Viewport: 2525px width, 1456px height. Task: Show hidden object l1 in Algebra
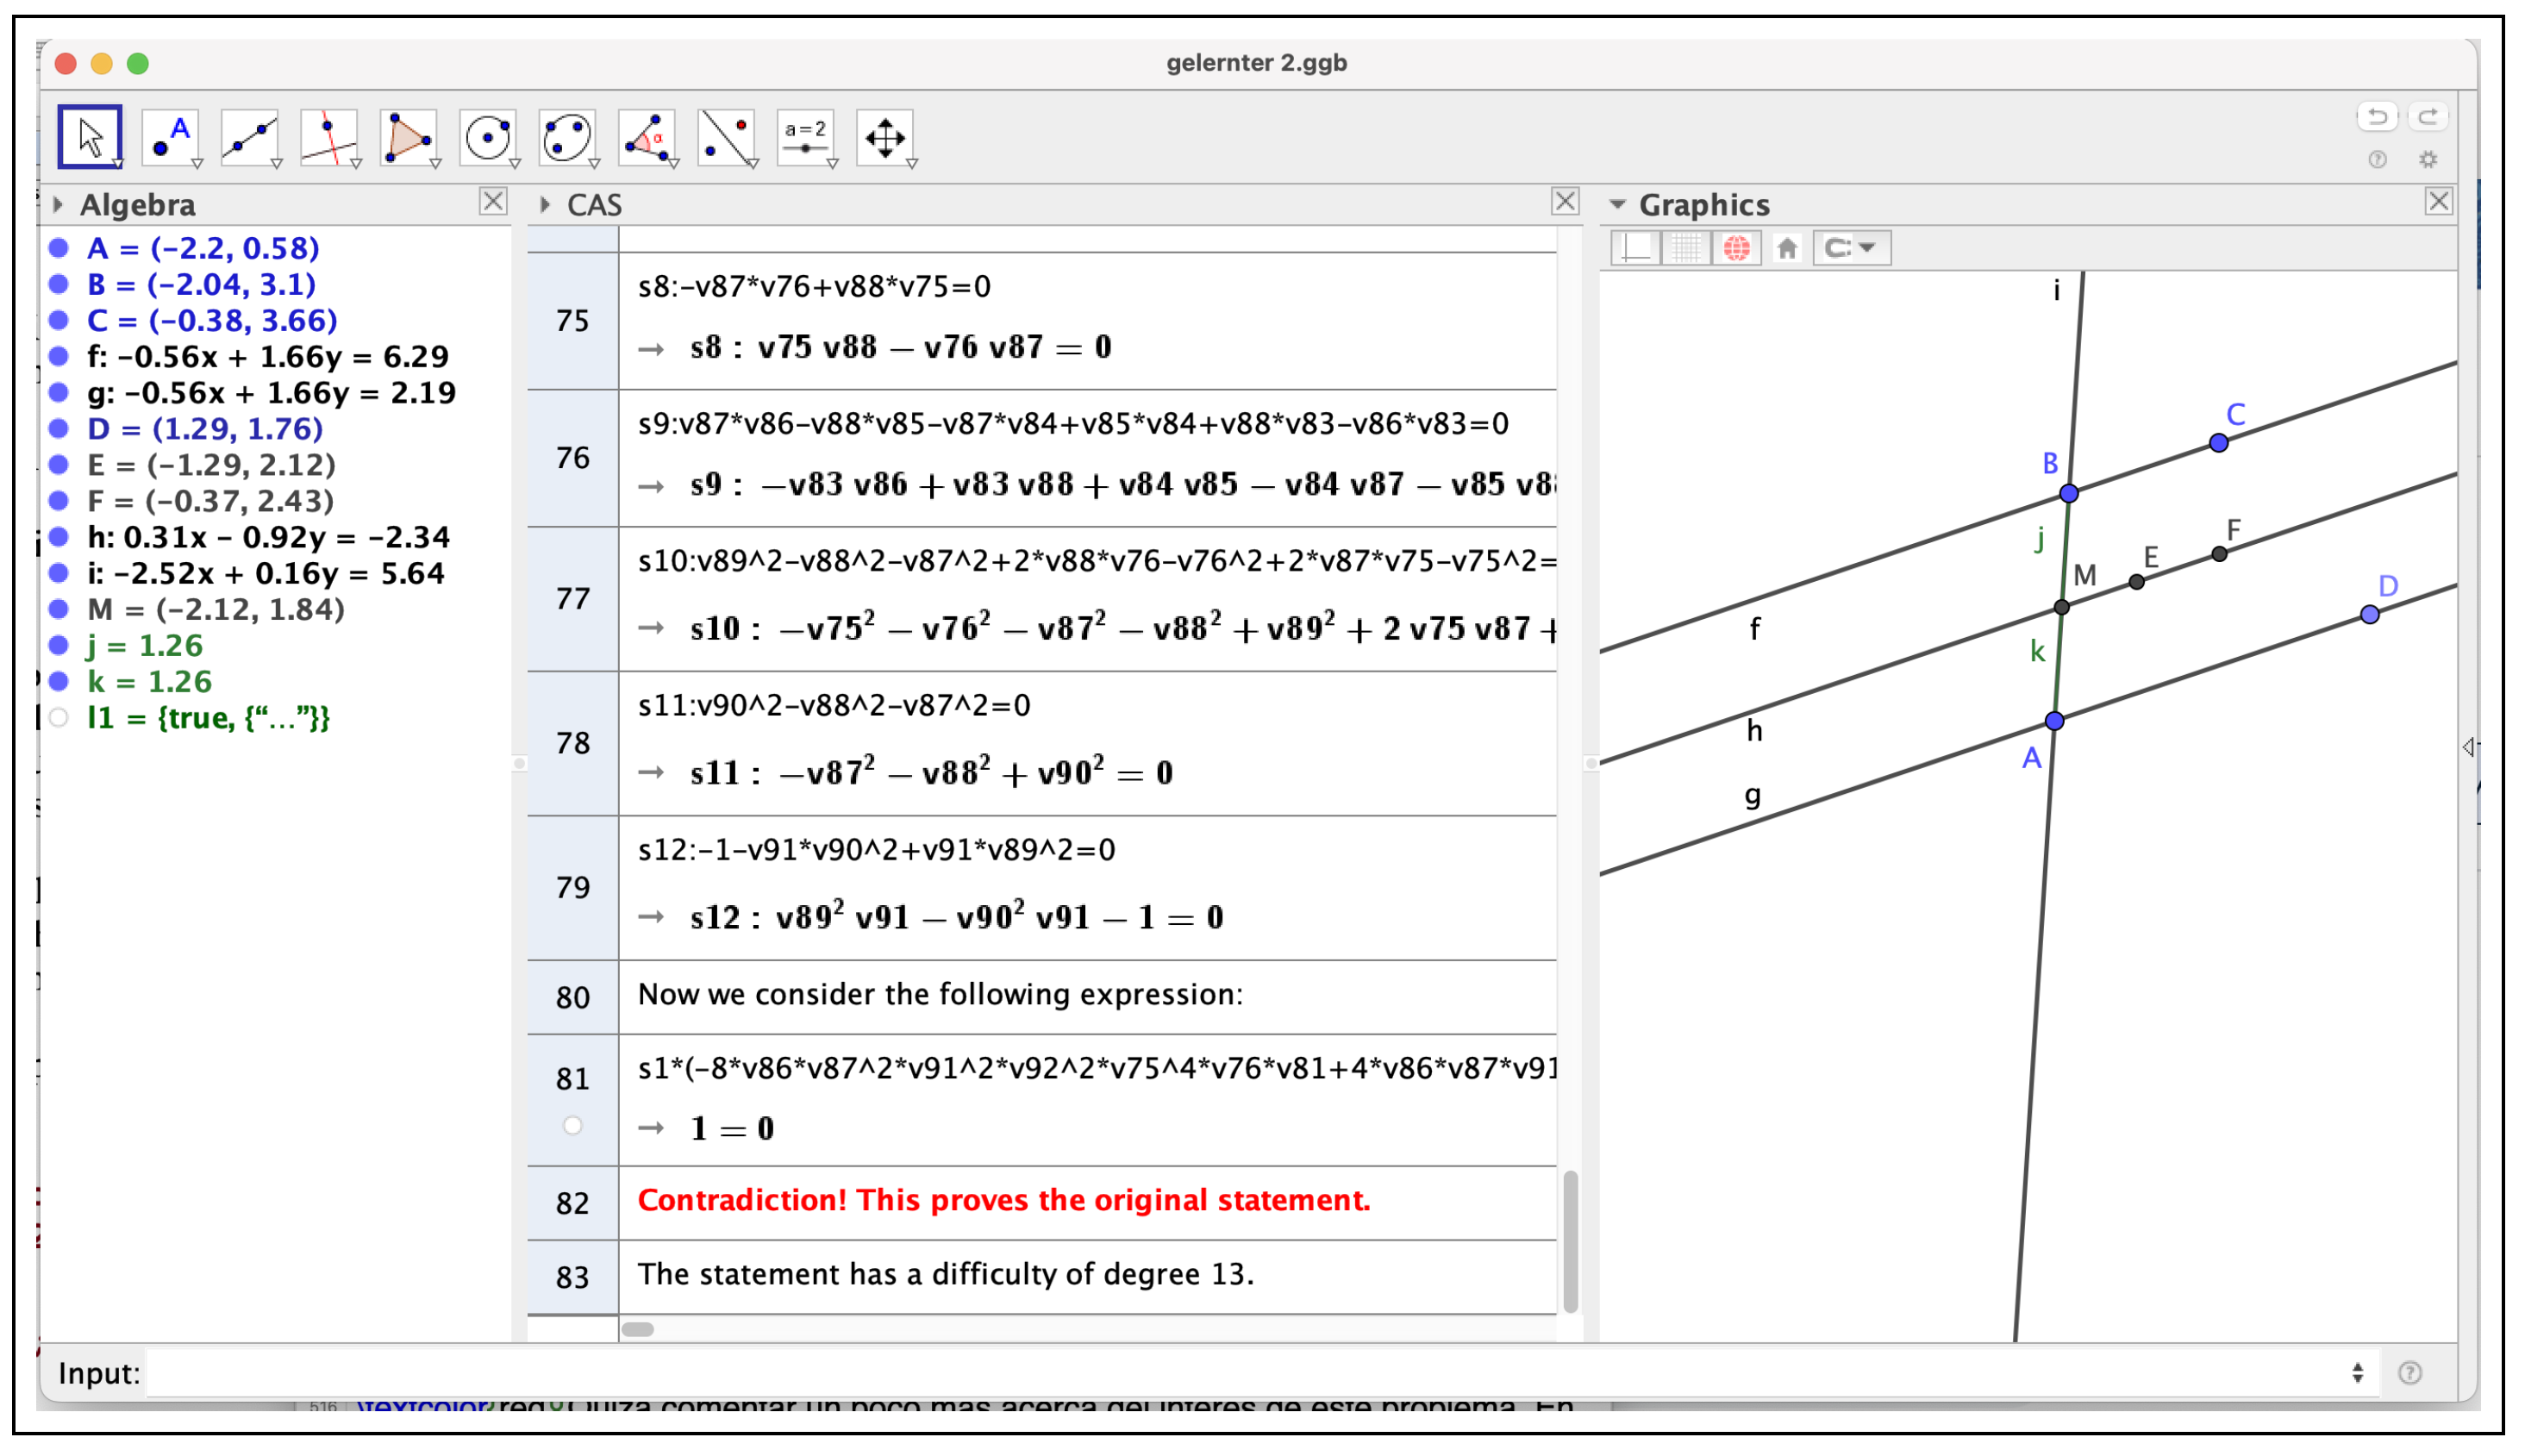(x=59, y=718)
